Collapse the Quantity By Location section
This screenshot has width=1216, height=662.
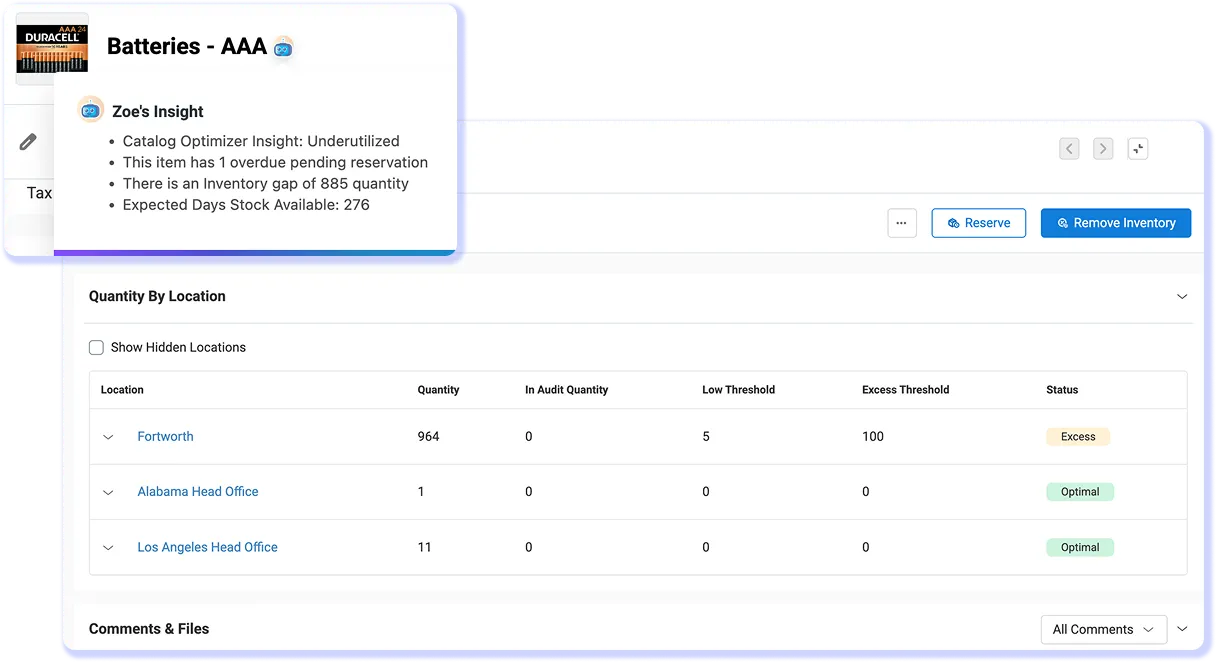(x=1182, y=297)
